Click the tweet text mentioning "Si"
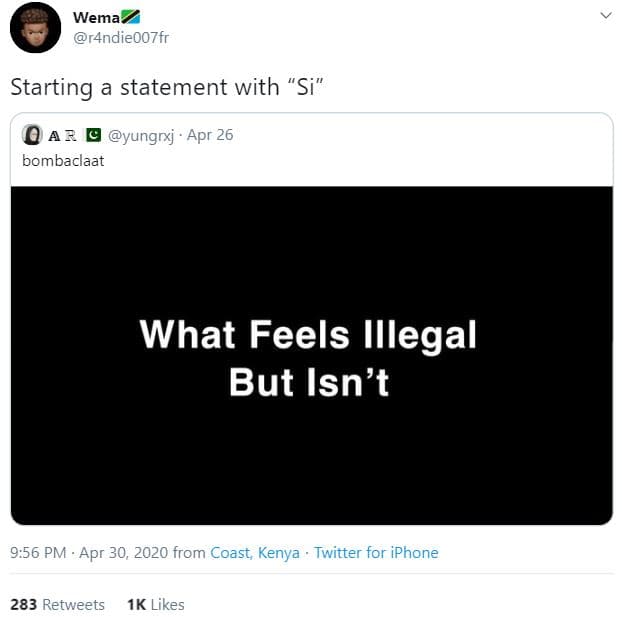 click(167, 87)
